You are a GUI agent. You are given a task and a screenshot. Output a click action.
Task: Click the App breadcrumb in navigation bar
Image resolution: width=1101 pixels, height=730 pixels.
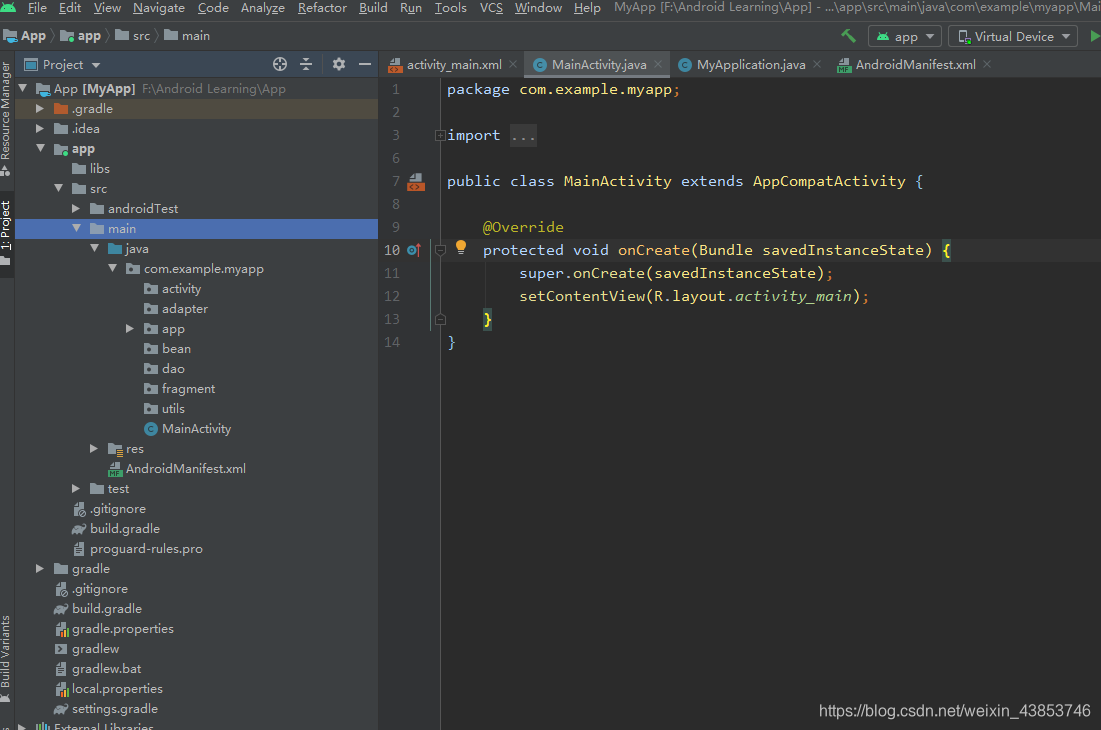pos(25,36)
